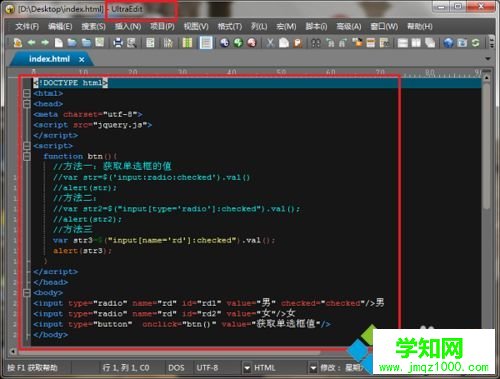This screenshot has width=500, height=379.
Task: Collapse the <html> fold marker
Action: click(27, 93)
